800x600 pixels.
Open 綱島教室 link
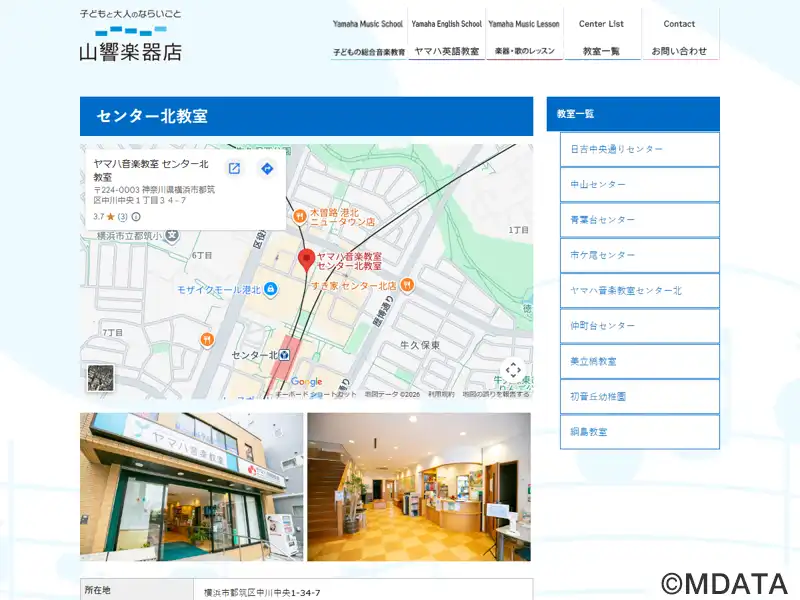click(640, 432)
